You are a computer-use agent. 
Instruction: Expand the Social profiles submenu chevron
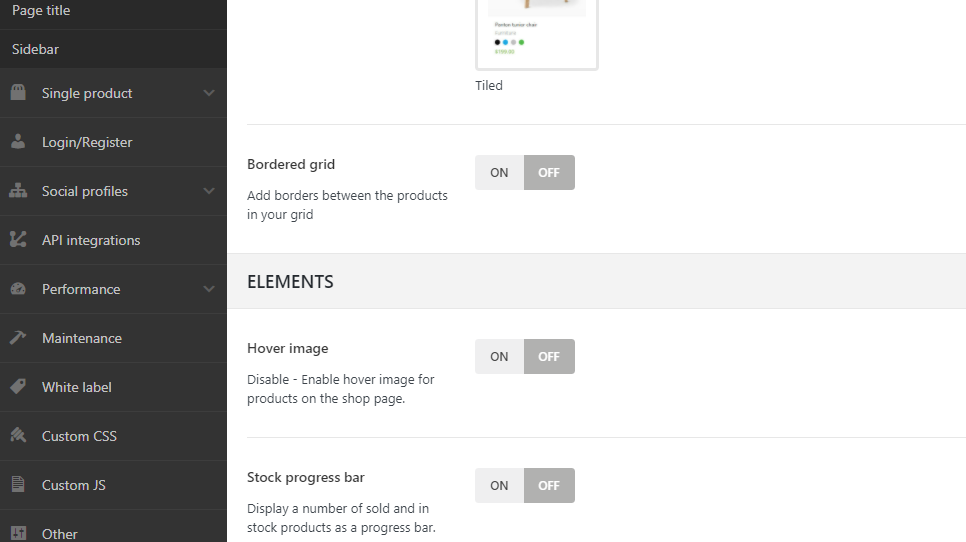click(209, 191)
